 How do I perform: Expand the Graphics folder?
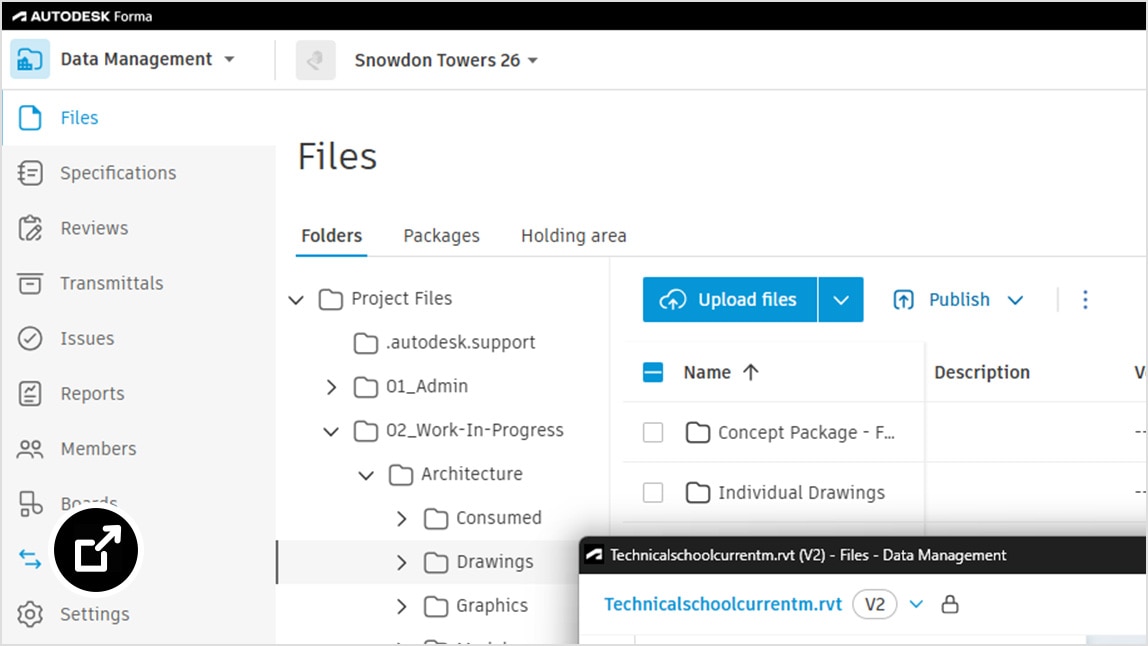401,606
